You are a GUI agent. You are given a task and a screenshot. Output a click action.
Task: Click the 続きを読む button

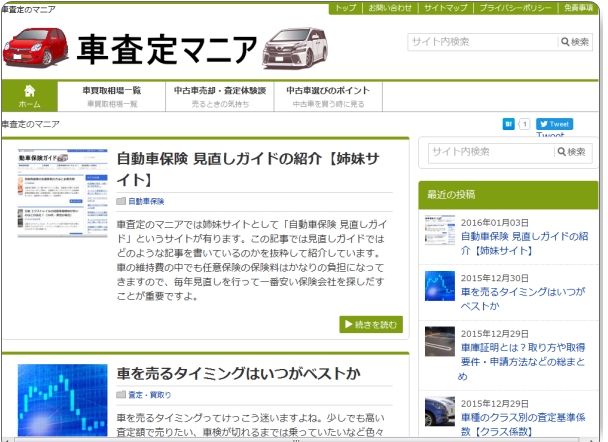click(x=371, y=324)
